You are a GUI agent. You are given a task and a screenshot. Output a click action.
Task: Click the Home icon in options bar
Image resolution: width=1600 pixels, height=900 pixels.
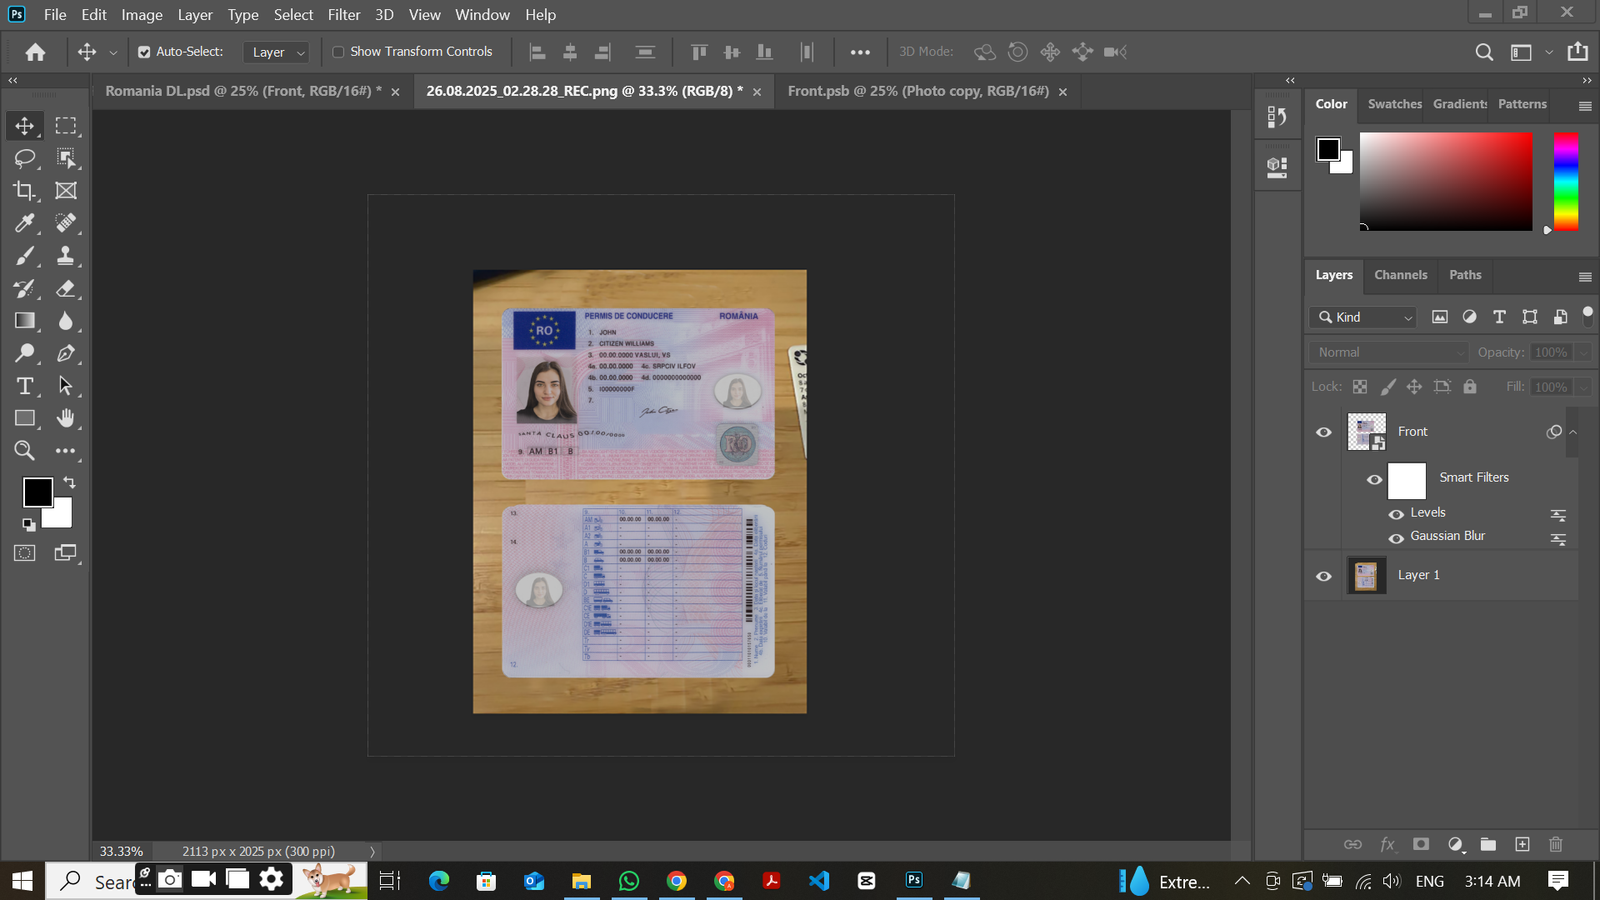click(x=35, y=52)
